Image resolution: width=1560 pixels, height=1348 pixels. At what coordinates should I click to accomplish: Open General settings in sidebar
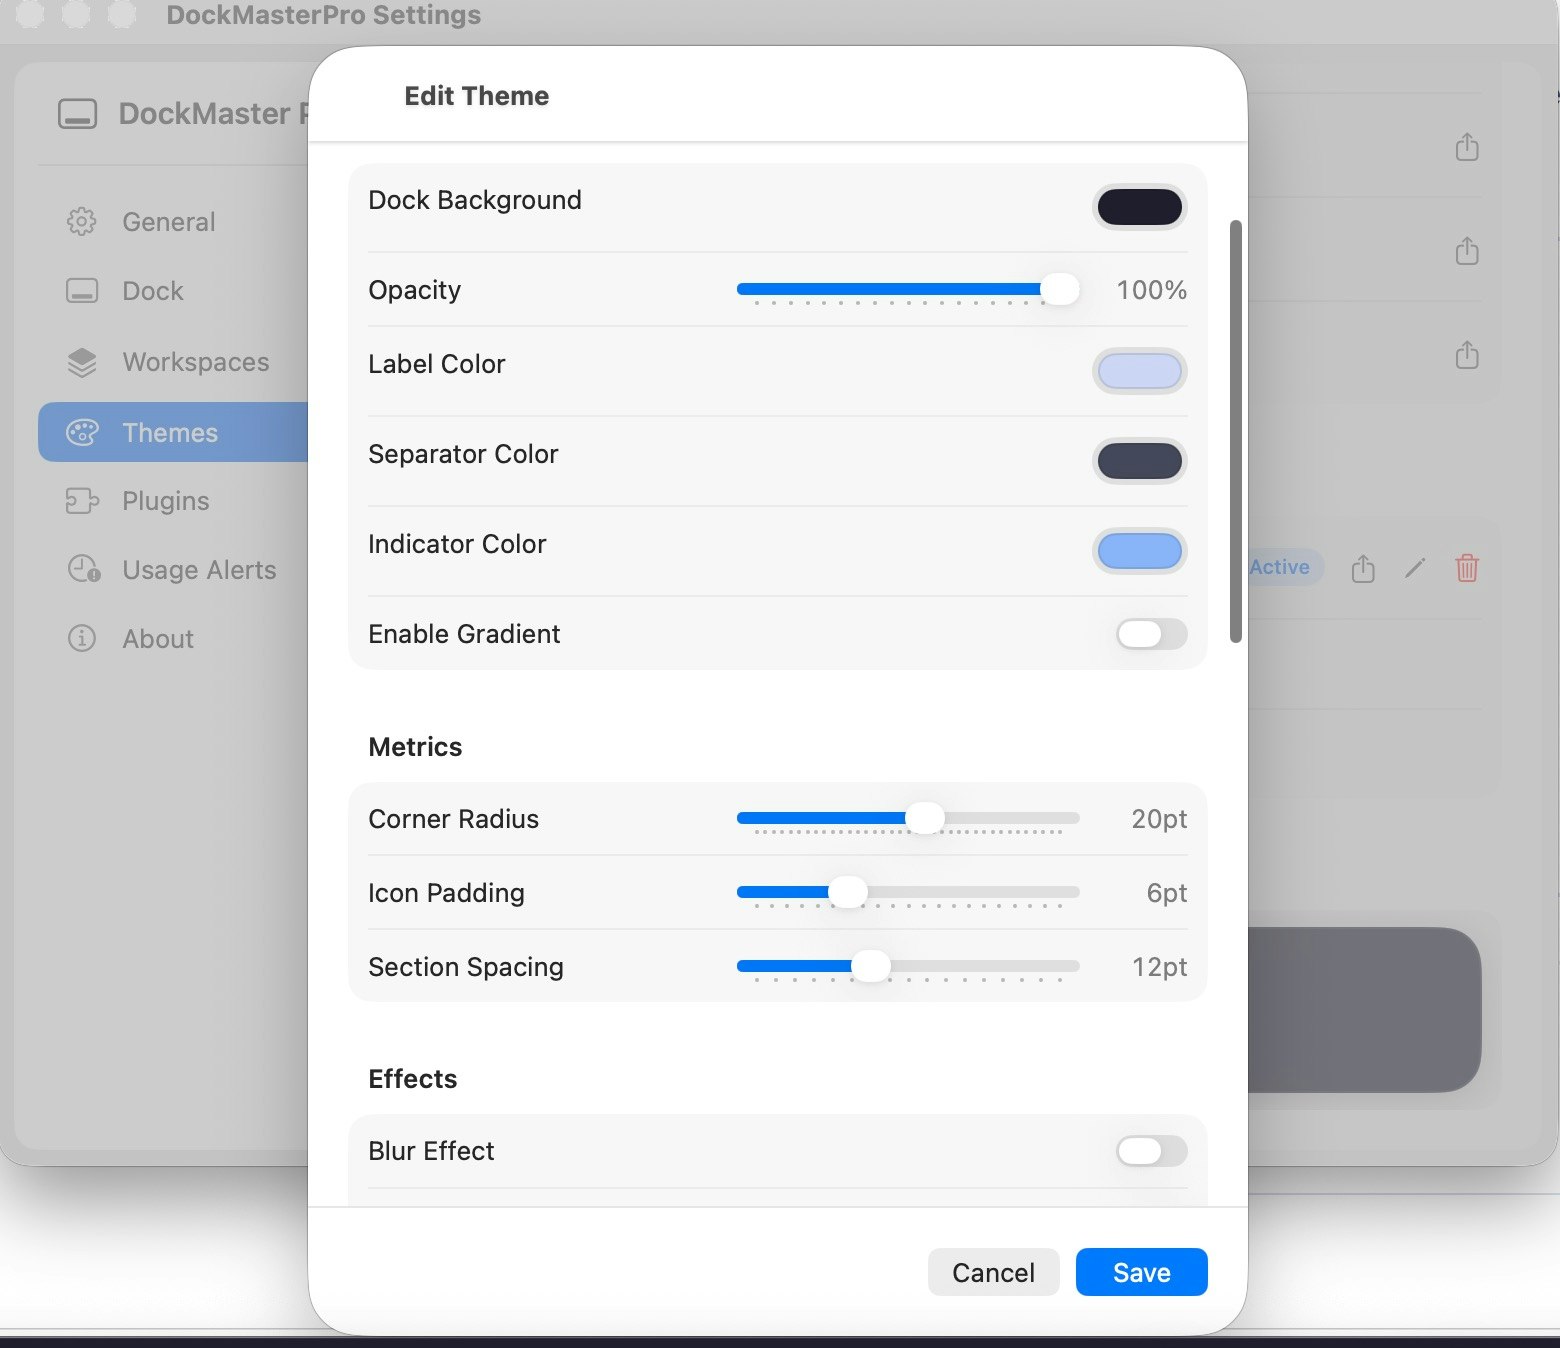click(x=174, y=222)
